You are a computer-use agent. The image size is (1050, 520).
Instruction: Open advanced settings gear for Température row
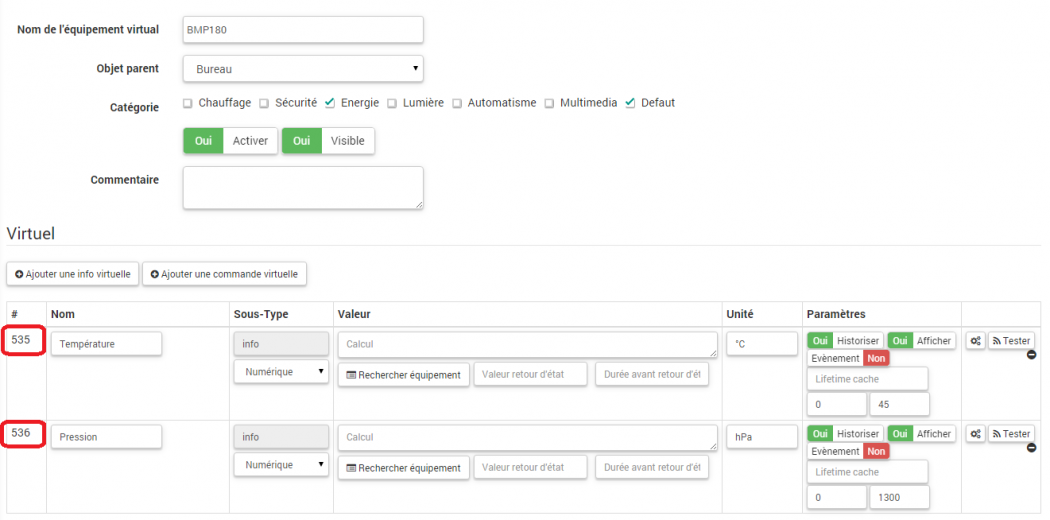pos(976,341)
